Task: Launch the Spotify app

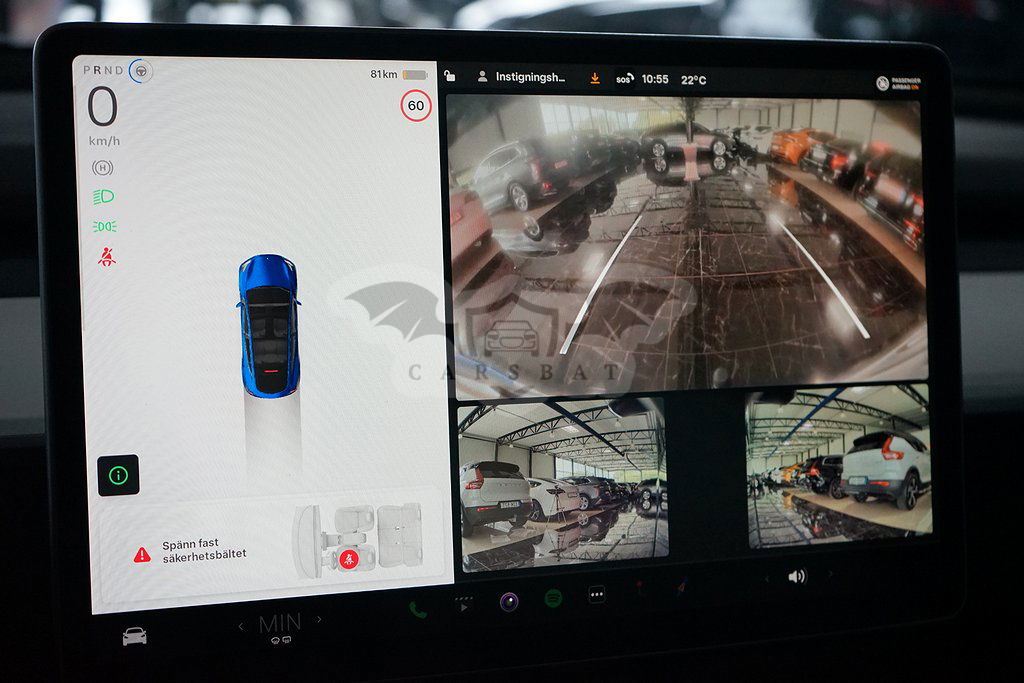Action: click(553, 598)
